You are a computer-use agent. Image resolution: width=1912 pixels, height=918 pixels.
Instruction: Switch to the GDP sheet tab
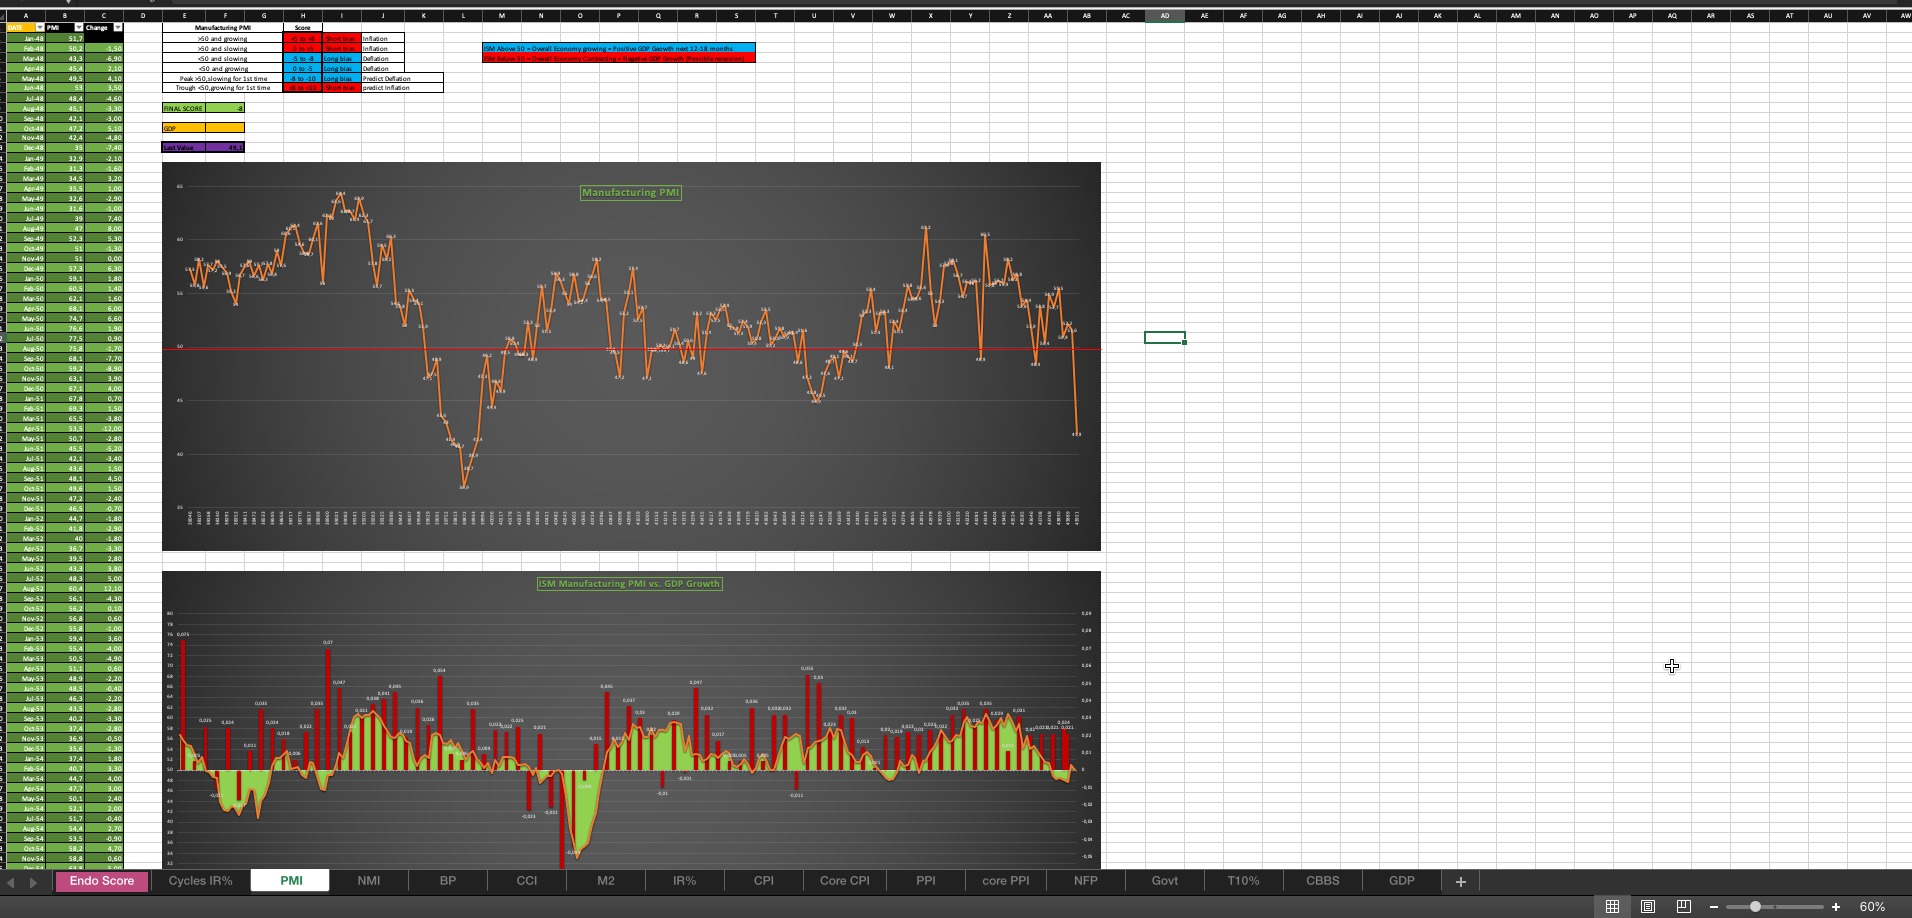1402,881
